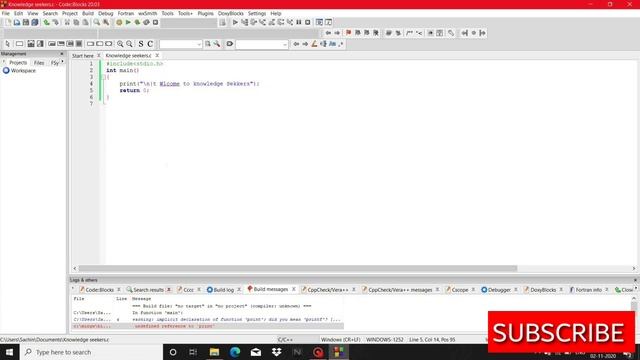Open the wxSmith menu

147,13
